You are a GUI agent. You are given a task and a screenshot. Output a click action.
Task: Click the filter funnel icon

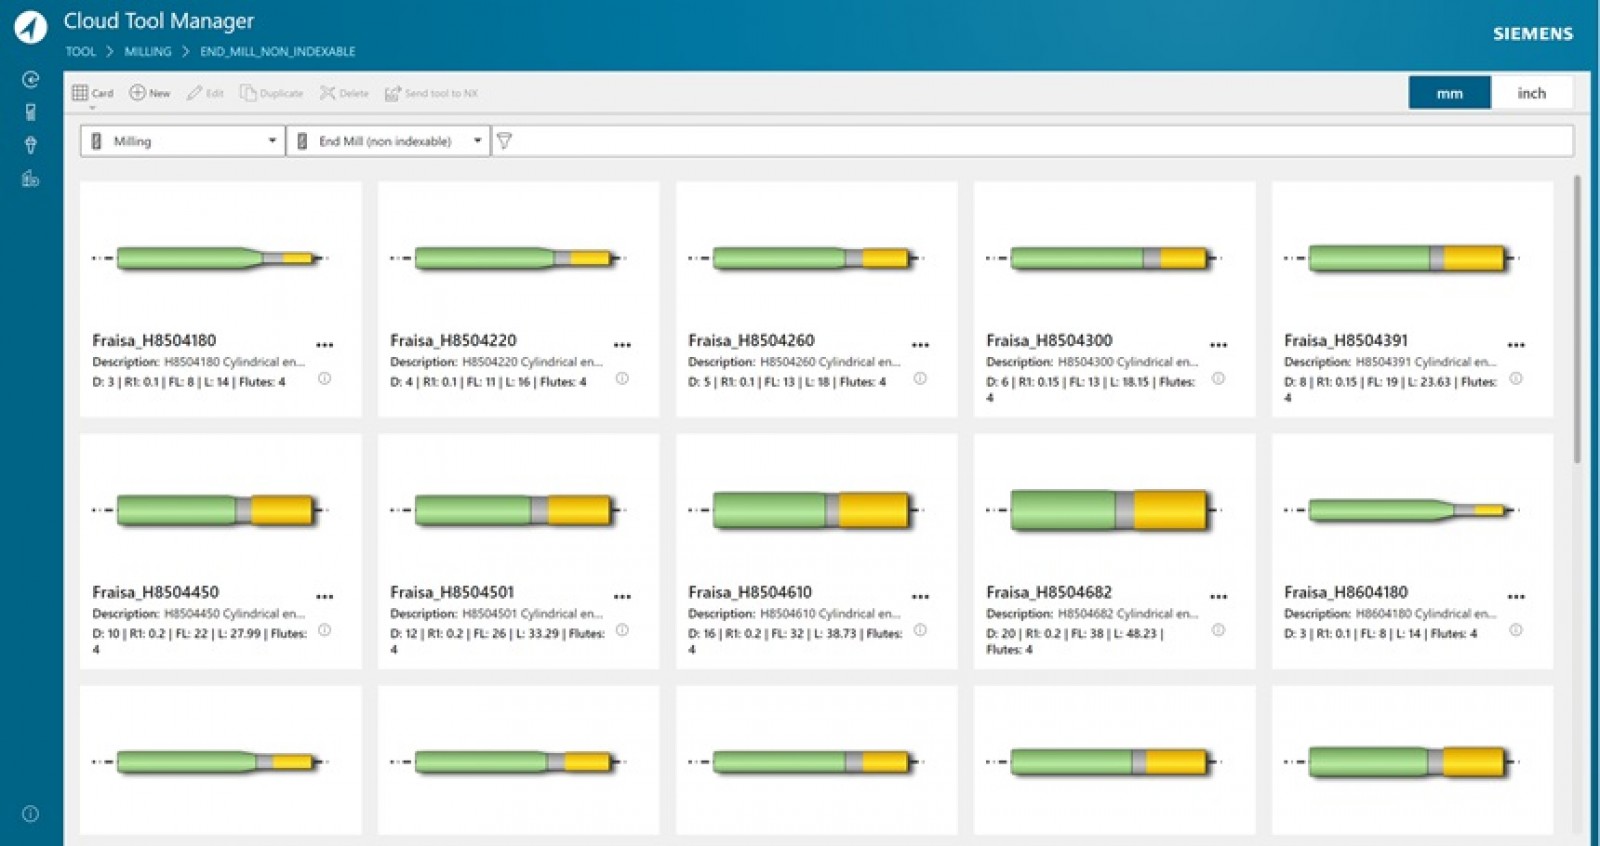(505, 141)
